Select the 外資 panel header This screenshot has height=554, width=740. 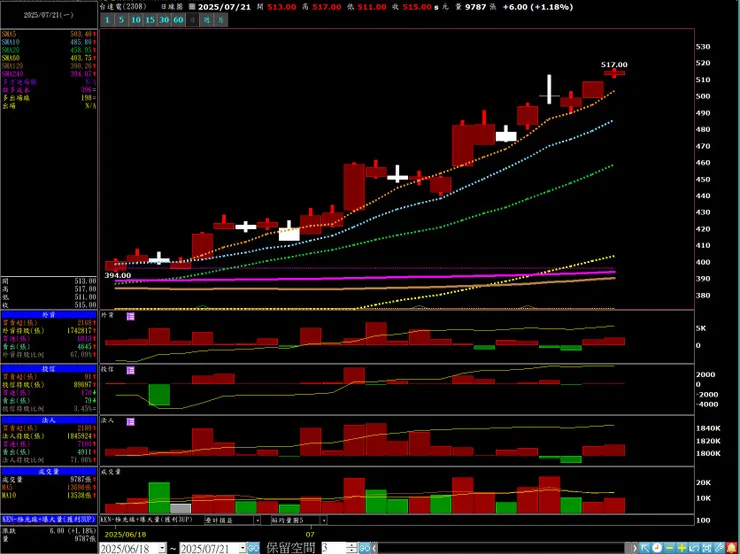tap(49, 315)
